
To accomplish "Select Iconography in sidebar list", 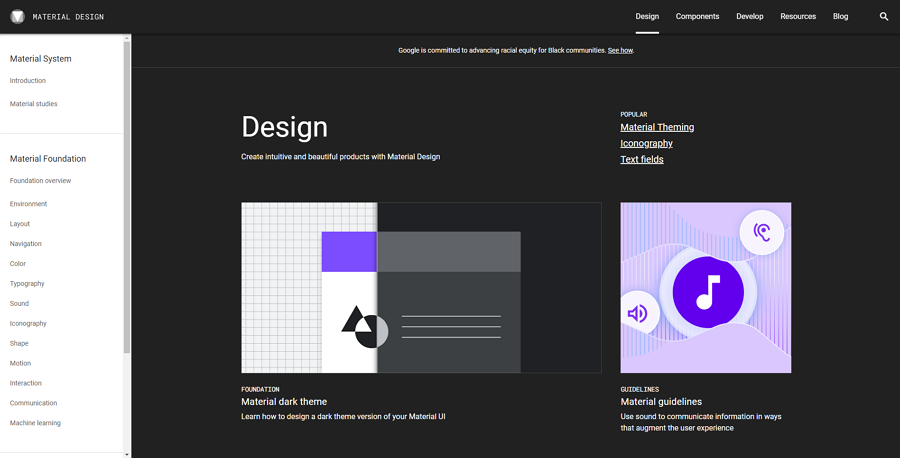I will click(28, 324).
